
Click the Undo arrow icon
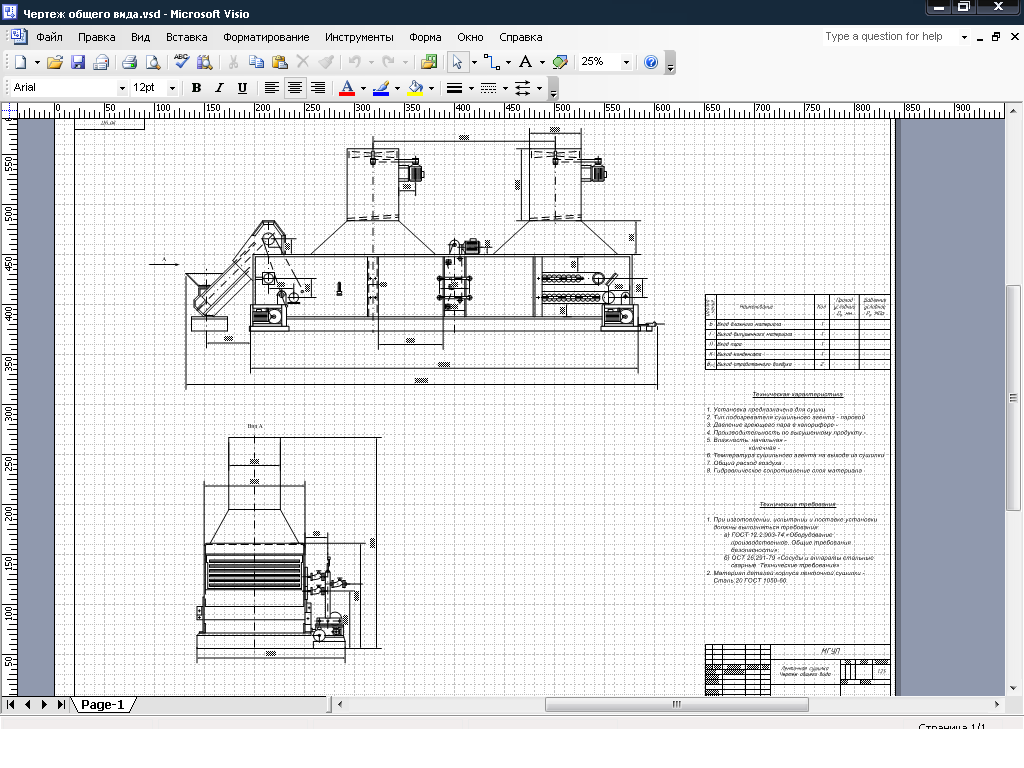tap(355, 62)
